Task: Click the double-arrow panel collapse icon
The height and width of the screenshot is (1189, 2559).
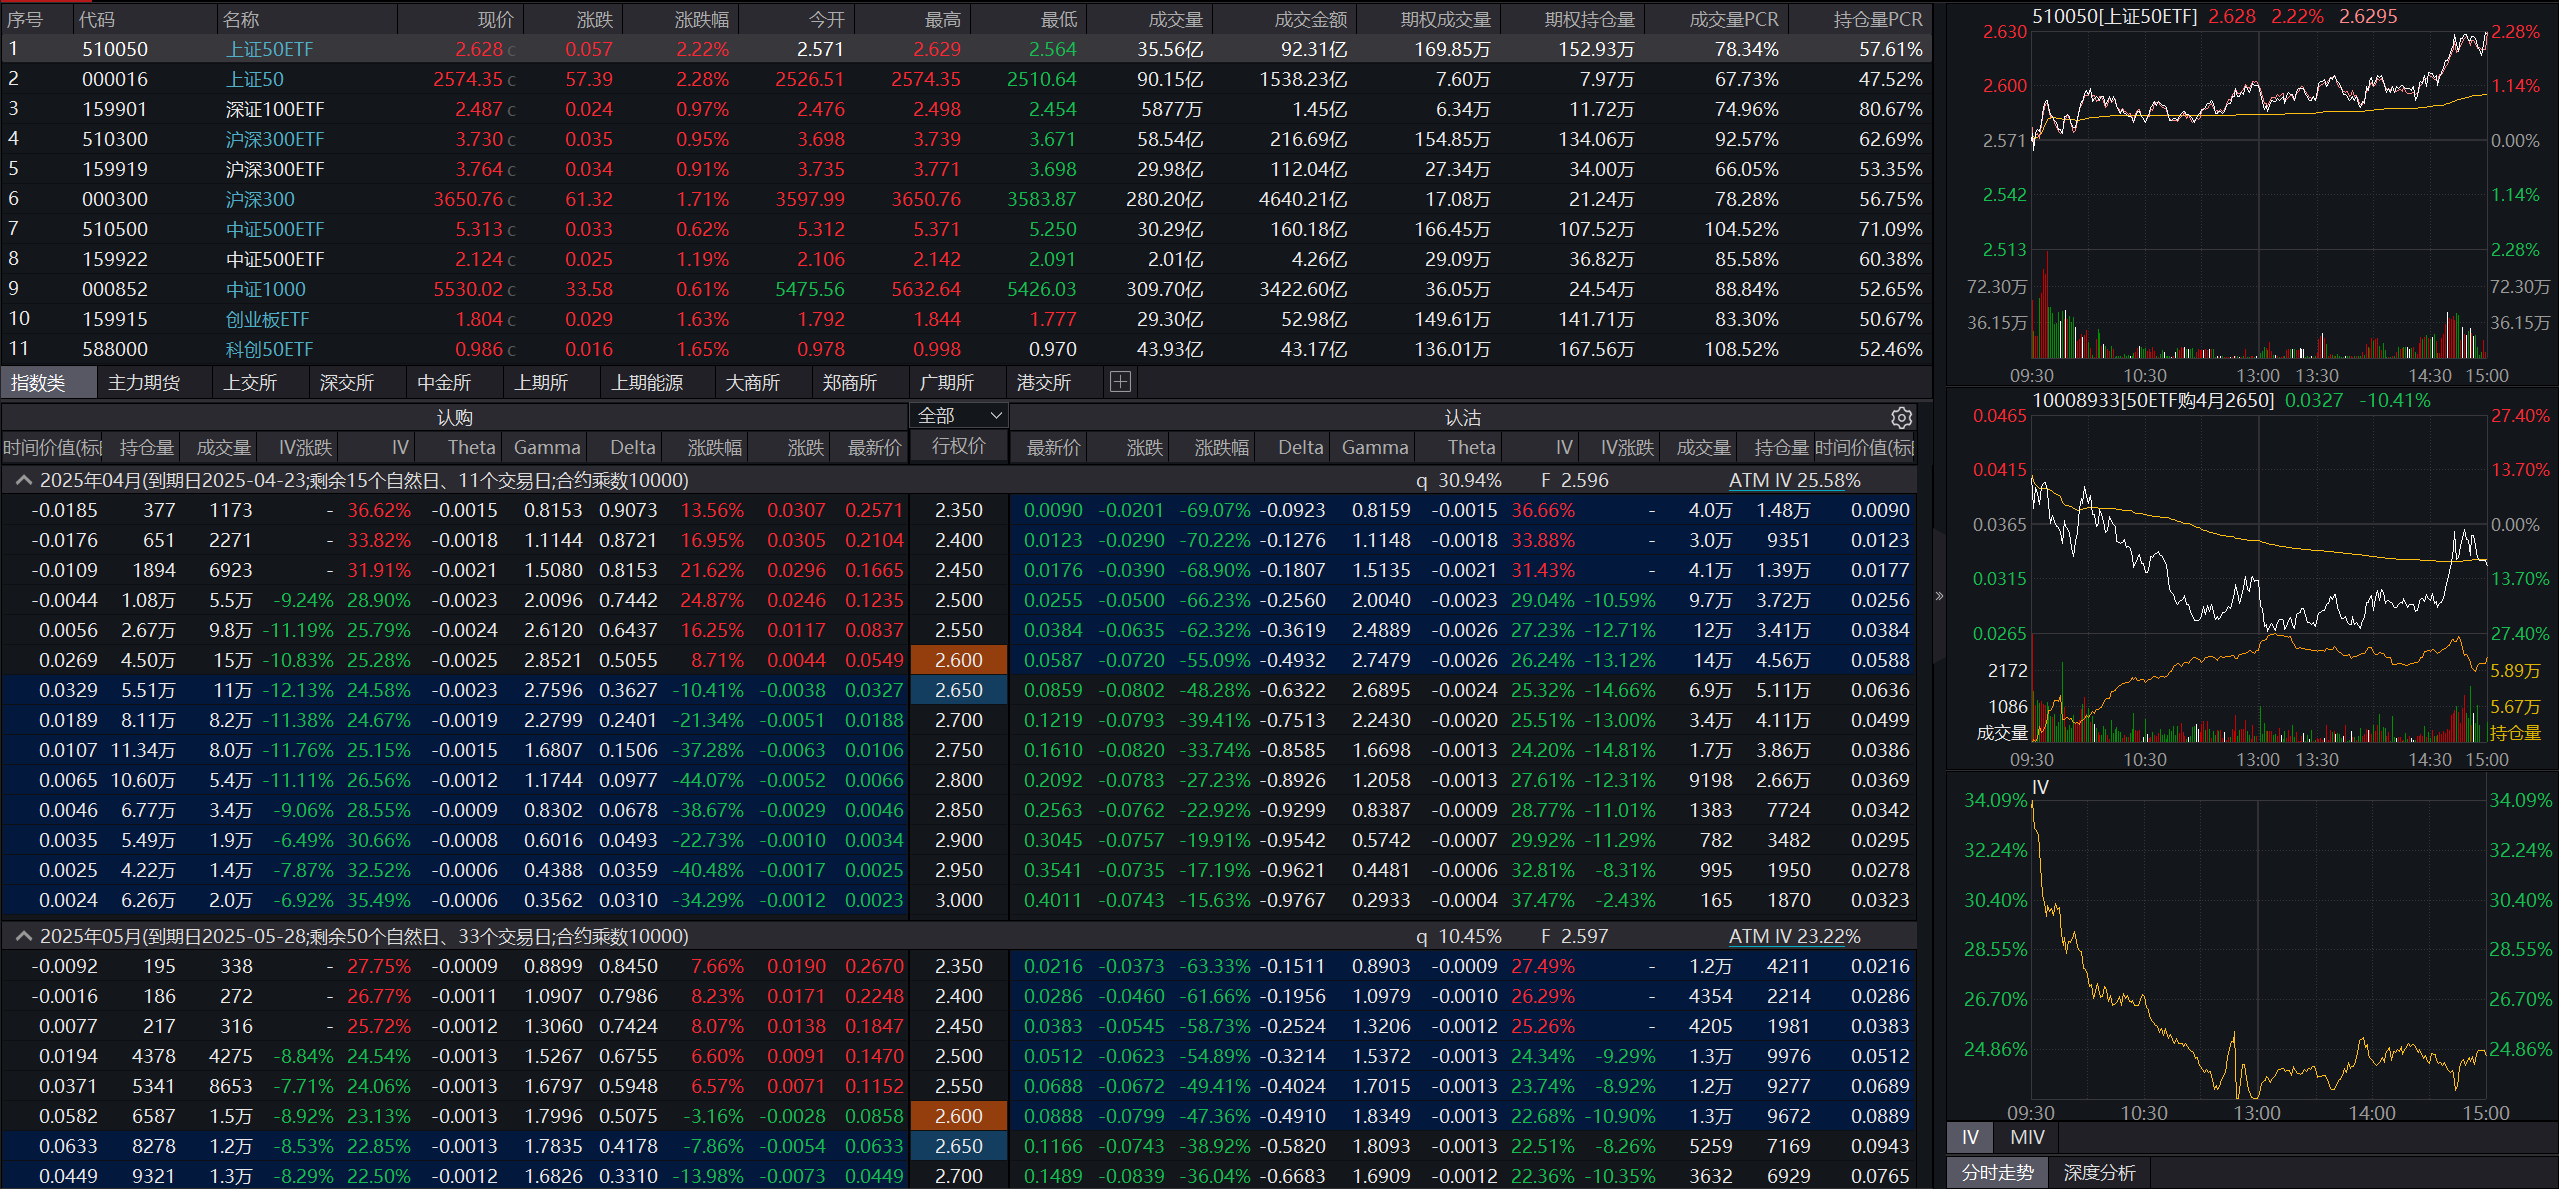Action: tap(1939, 596)
